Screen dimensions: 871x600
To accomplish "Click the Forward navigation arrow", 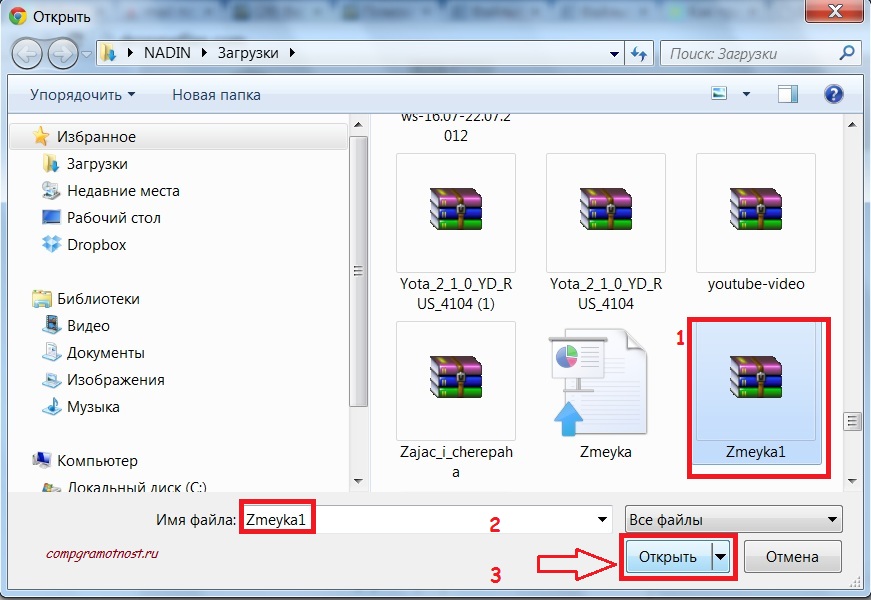I will 62,54.
